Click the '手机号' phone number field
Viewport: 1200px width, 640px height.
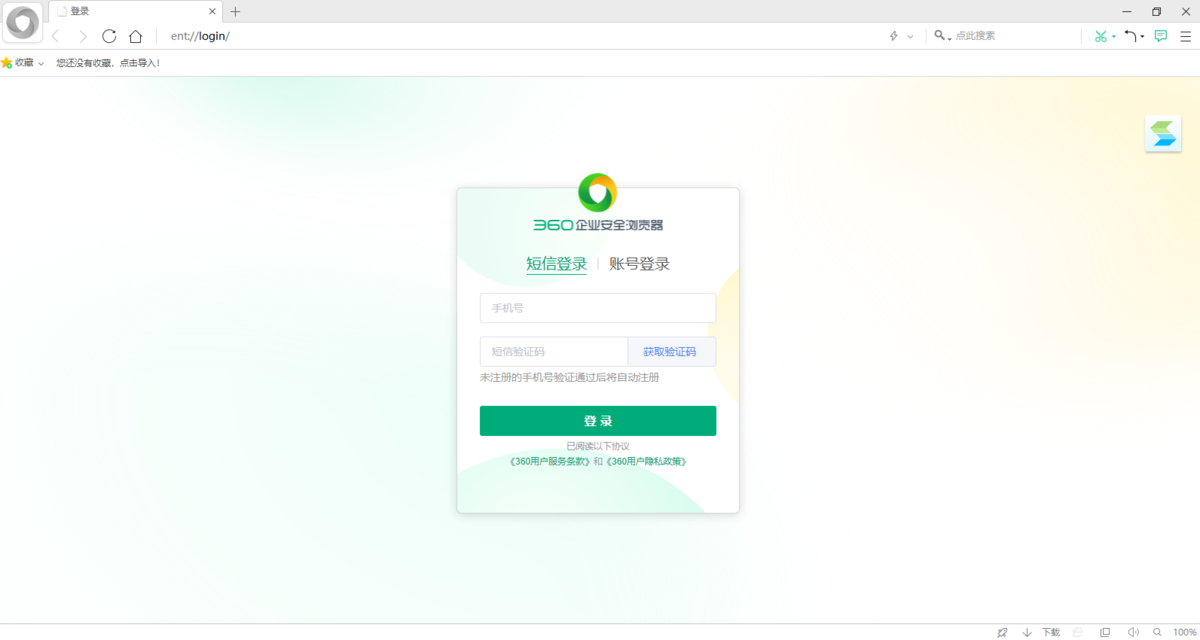pos(598,308)
